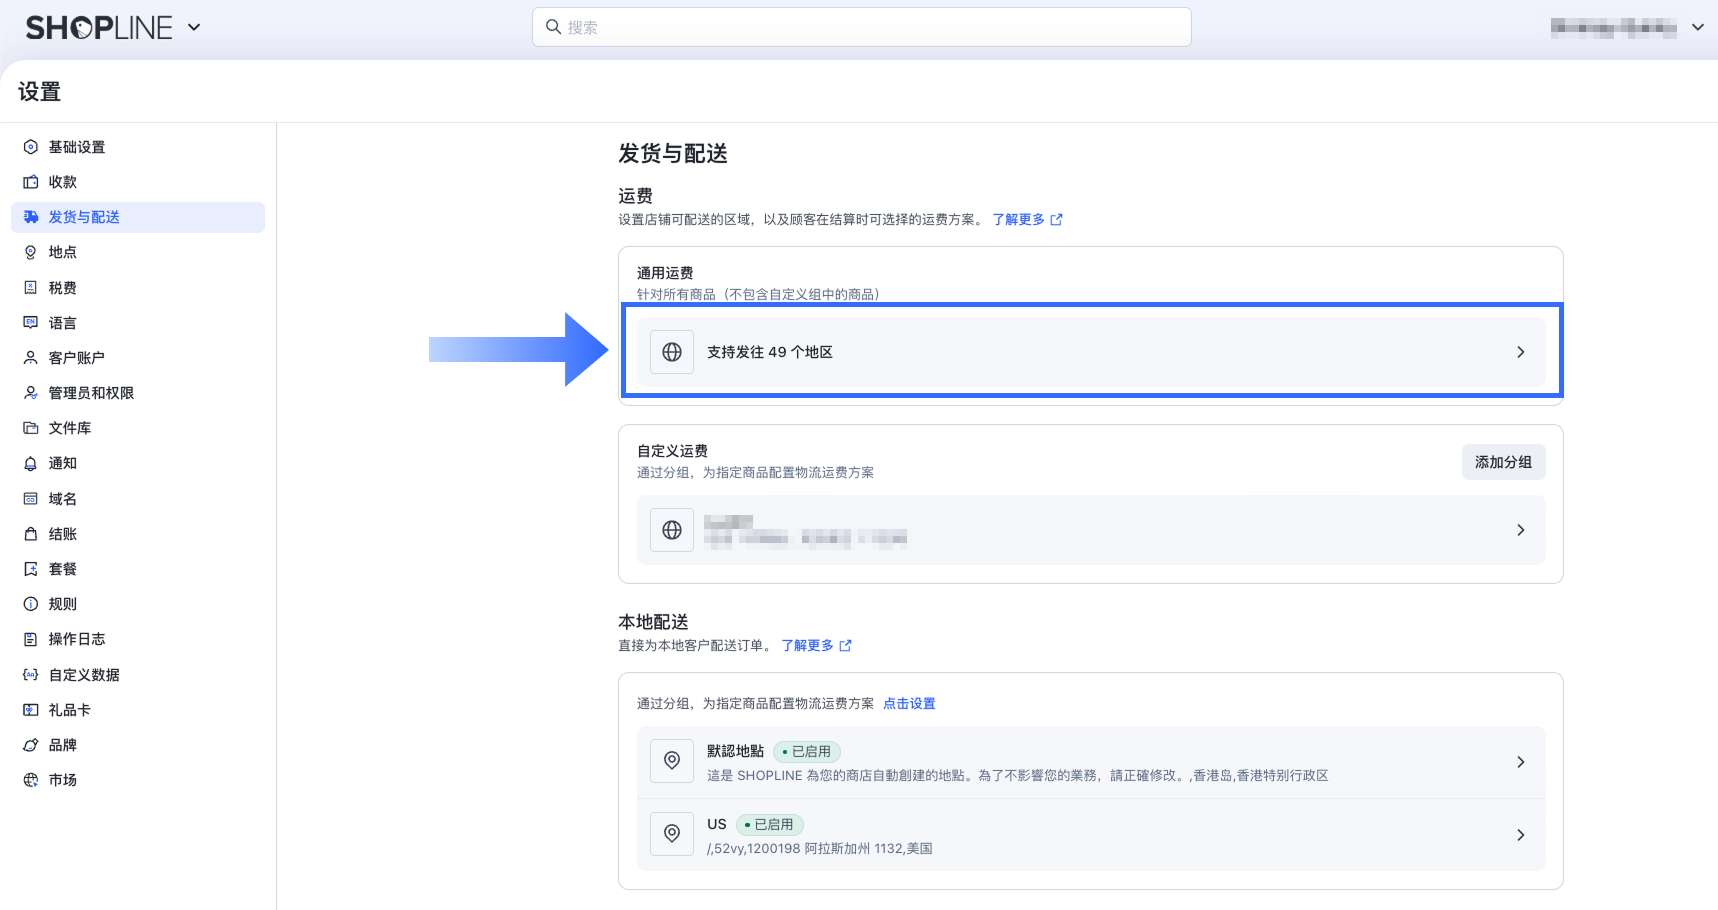Click the 结账 shopping bag icon

tap(31, 534)
